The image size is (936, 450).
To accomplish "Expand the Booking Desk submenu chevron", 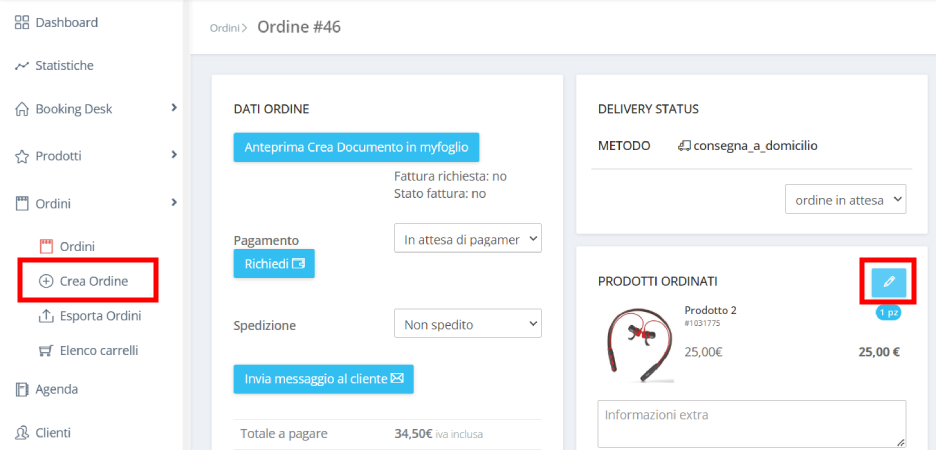I will point(173,108).
